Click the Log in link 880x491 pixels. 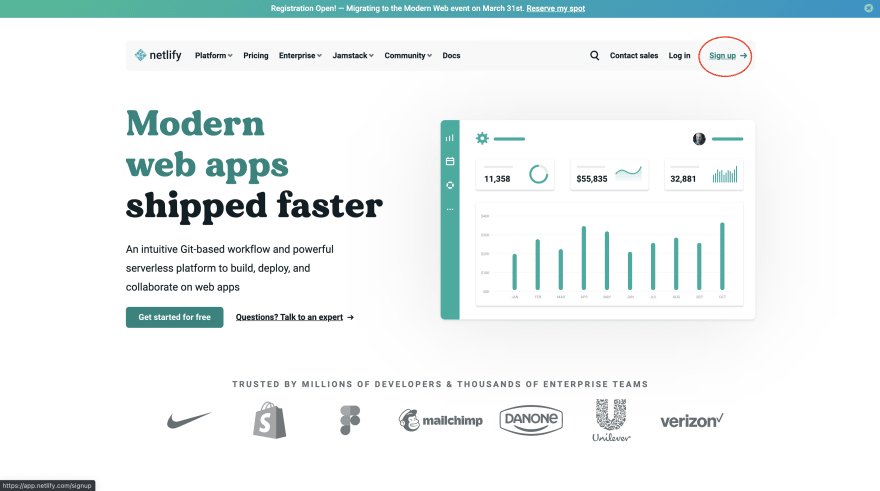679,56
